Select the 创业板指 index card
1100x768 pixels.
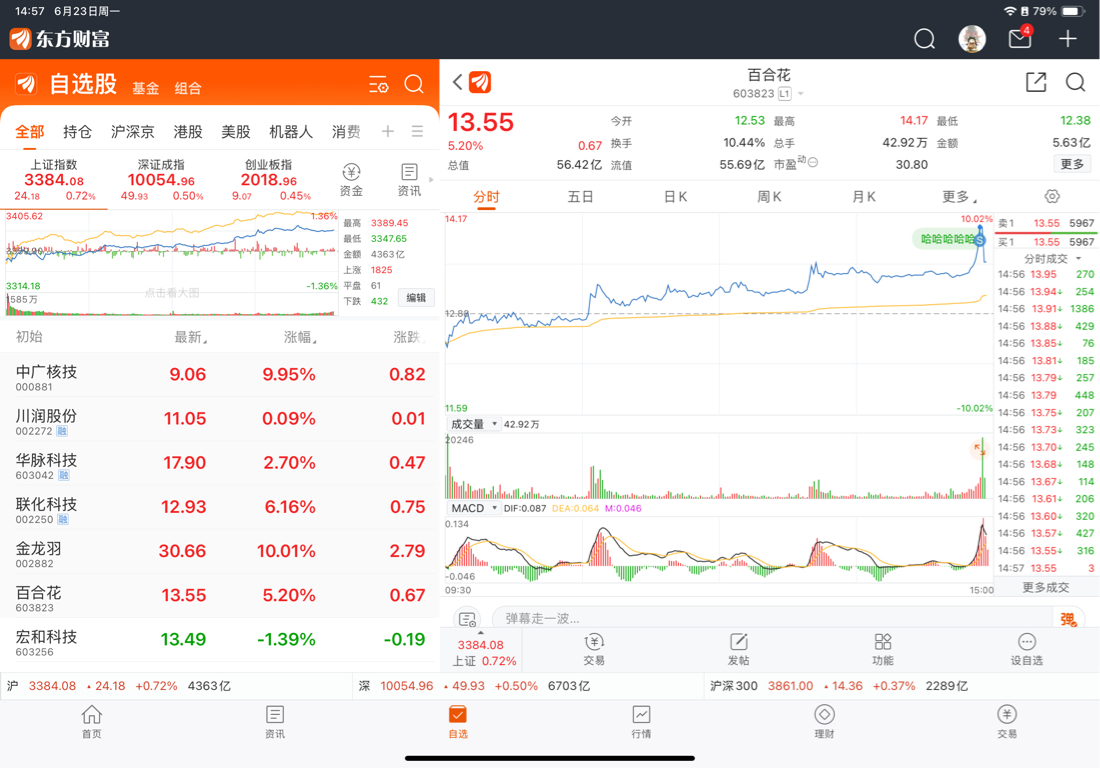click(268, 181)
